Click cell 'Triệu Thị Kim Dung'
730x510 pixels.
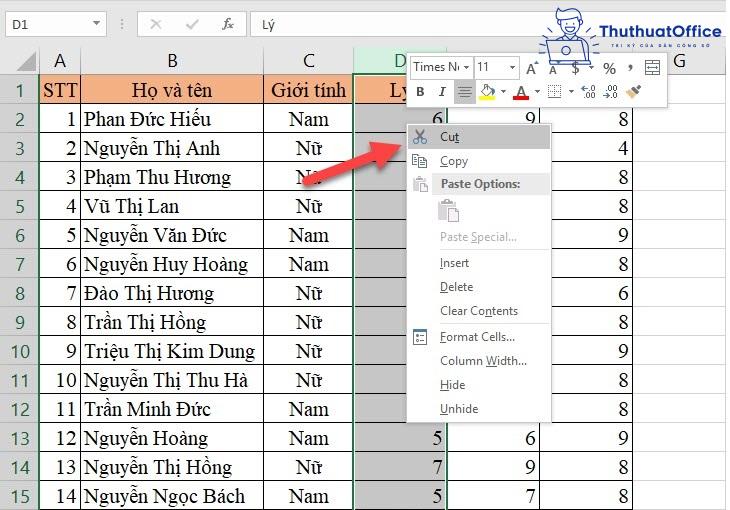(x=172, y=351)
